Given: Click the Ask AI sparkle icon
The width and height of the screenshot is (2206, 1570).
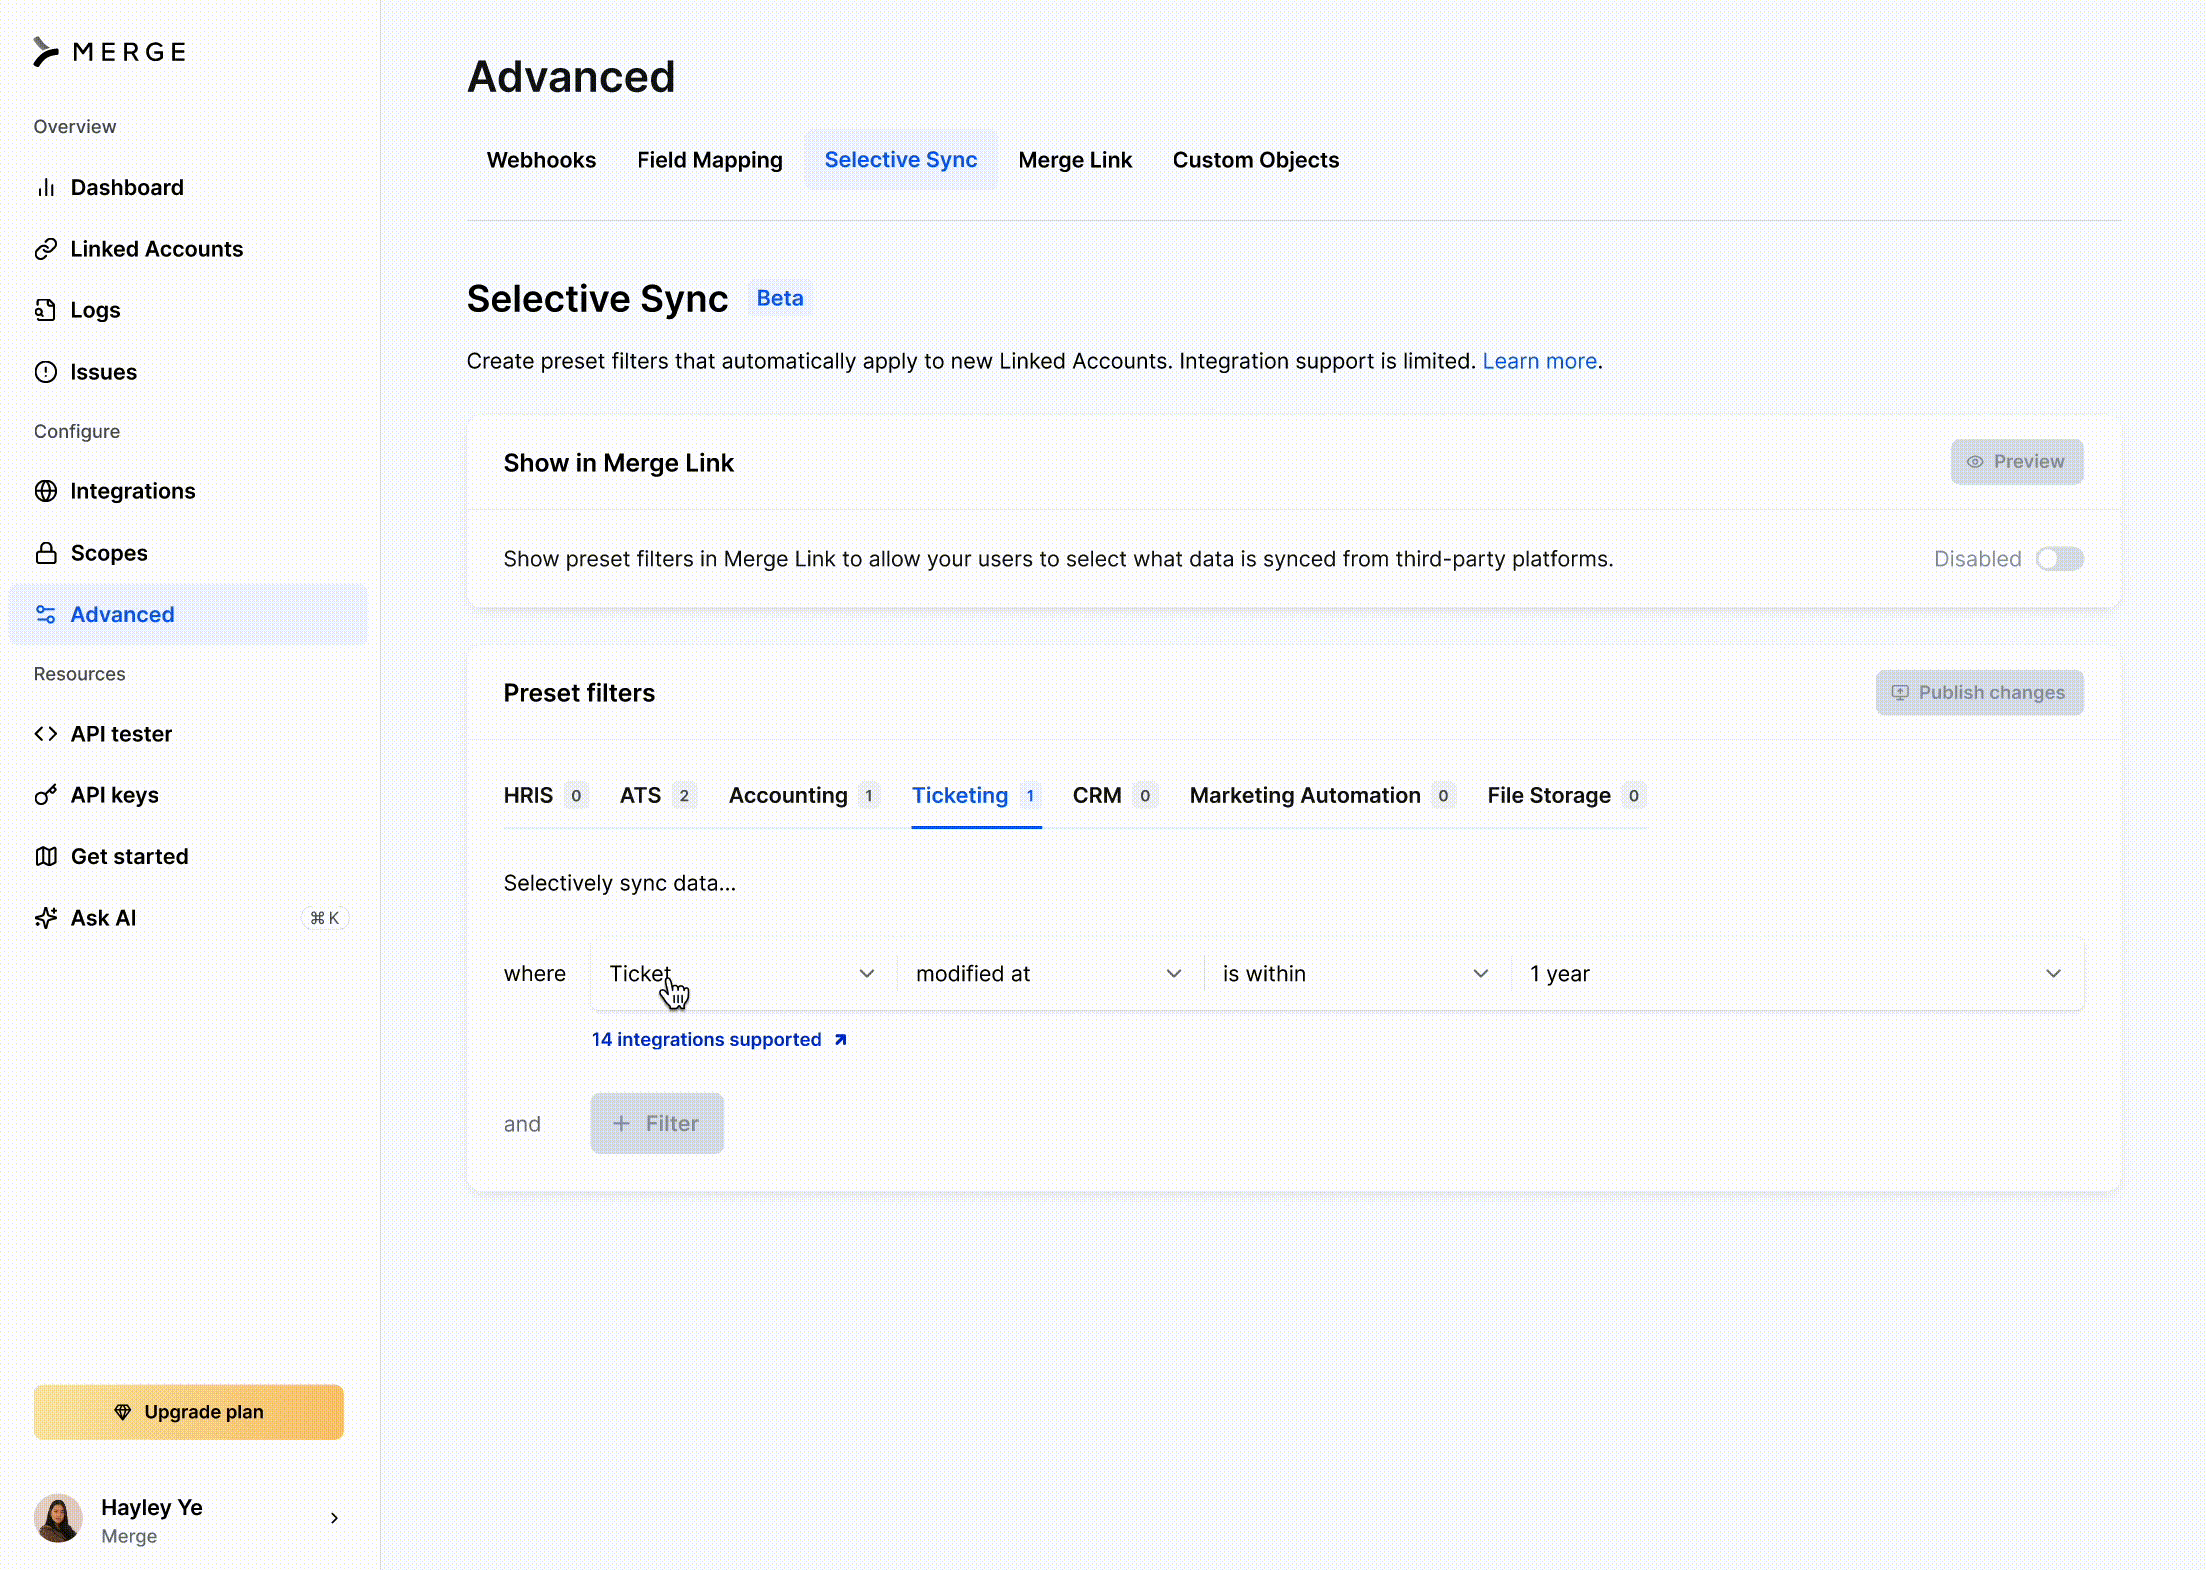Looking at the screenshot, I should point(46,918).
